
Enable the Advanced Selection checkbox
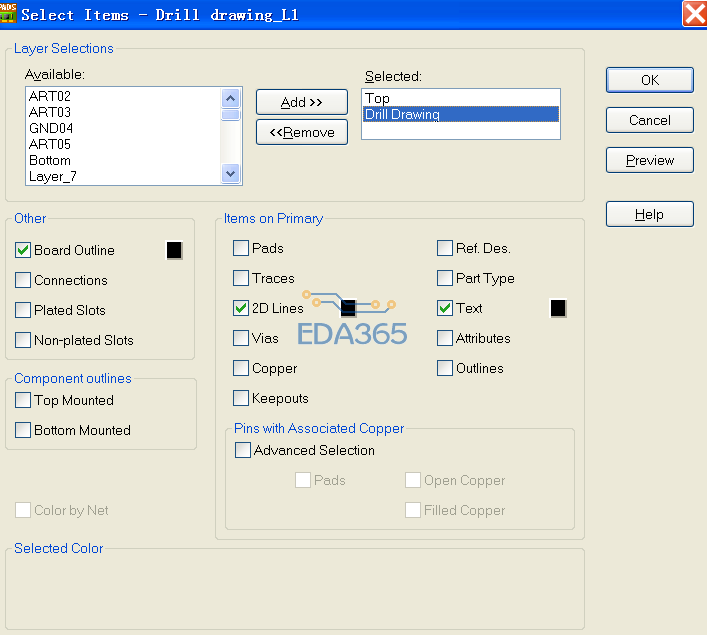(243, 450)
